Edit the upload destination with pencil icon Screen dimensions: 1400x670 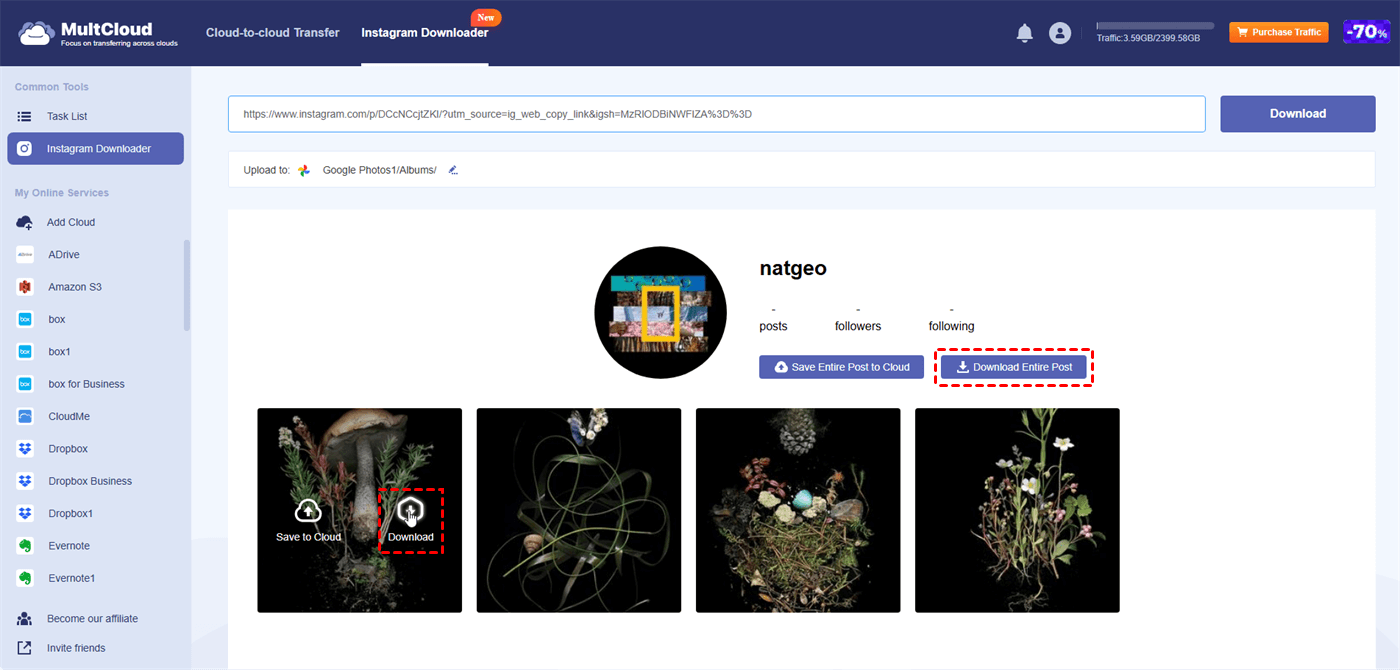coord(453,170)
